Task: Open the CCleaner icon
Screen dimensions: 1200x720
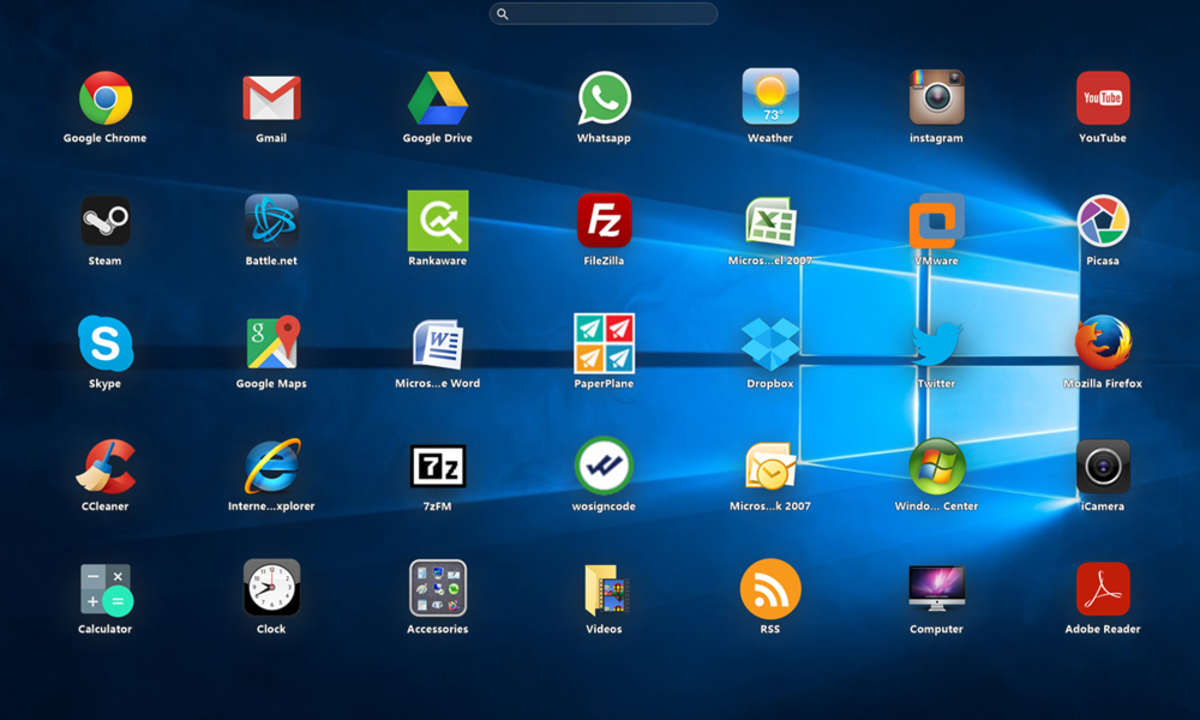Action: 105,467
